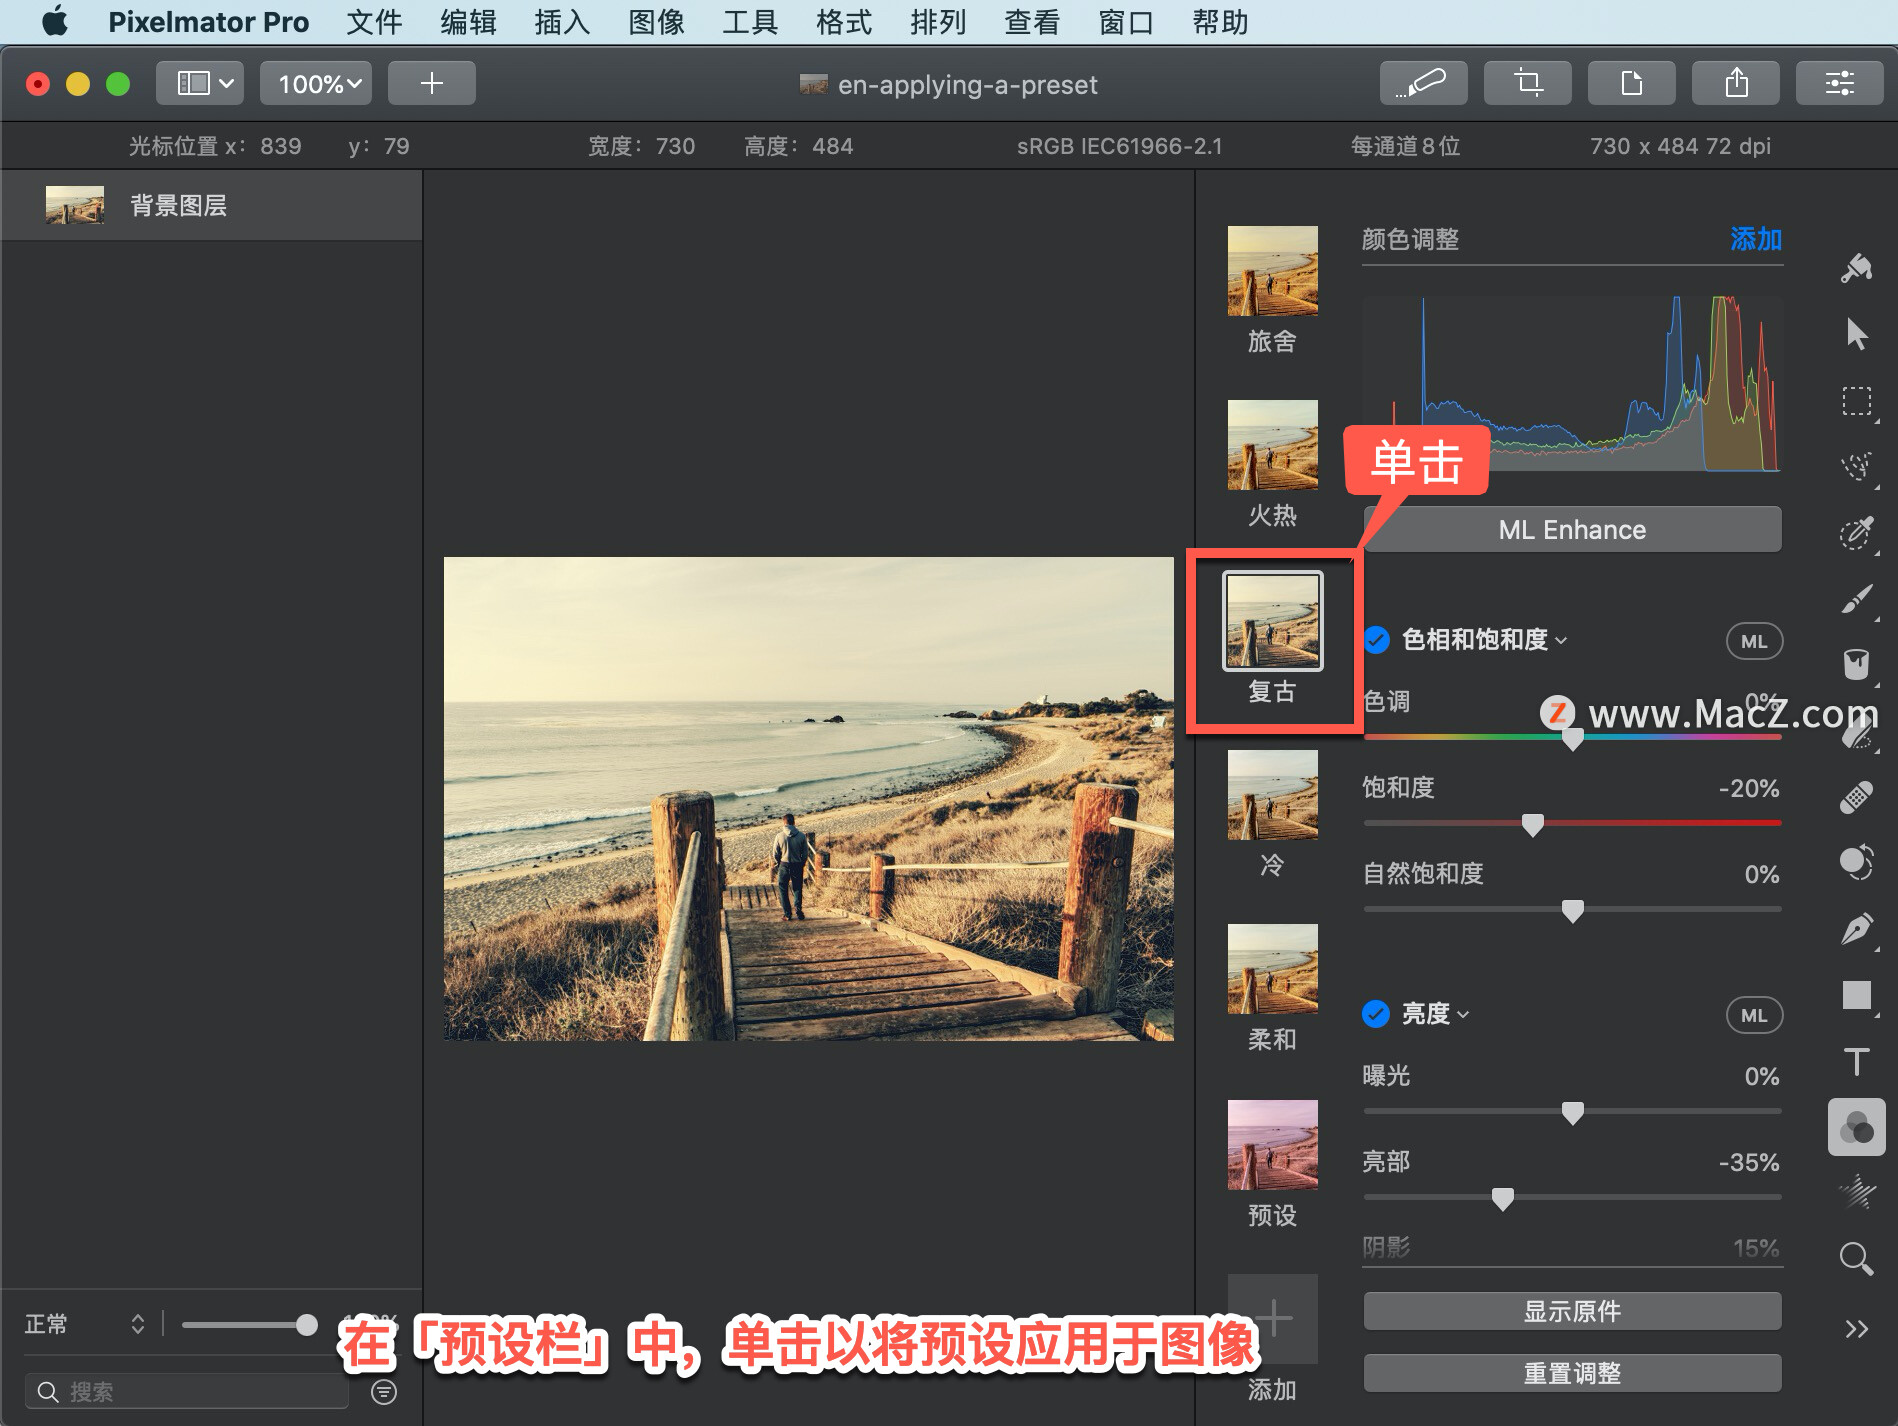The image size is (1898, 1426).
Task: Select the Color Picker eyedropper tool
Action: [1856, 532]
